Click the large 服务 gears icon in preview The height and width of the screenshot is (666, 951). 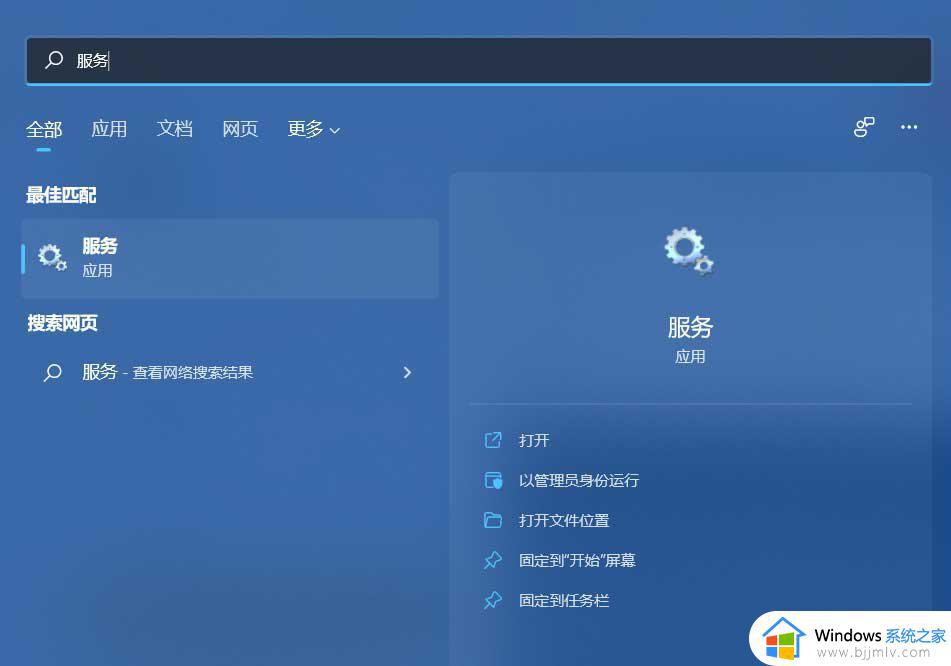(x=689, y=251)
